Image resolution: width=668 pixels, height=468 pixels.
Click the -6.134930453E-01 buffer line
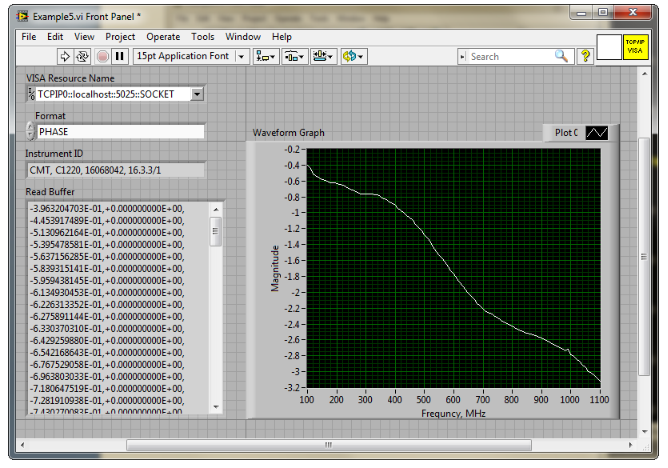(x=107, y=293)
